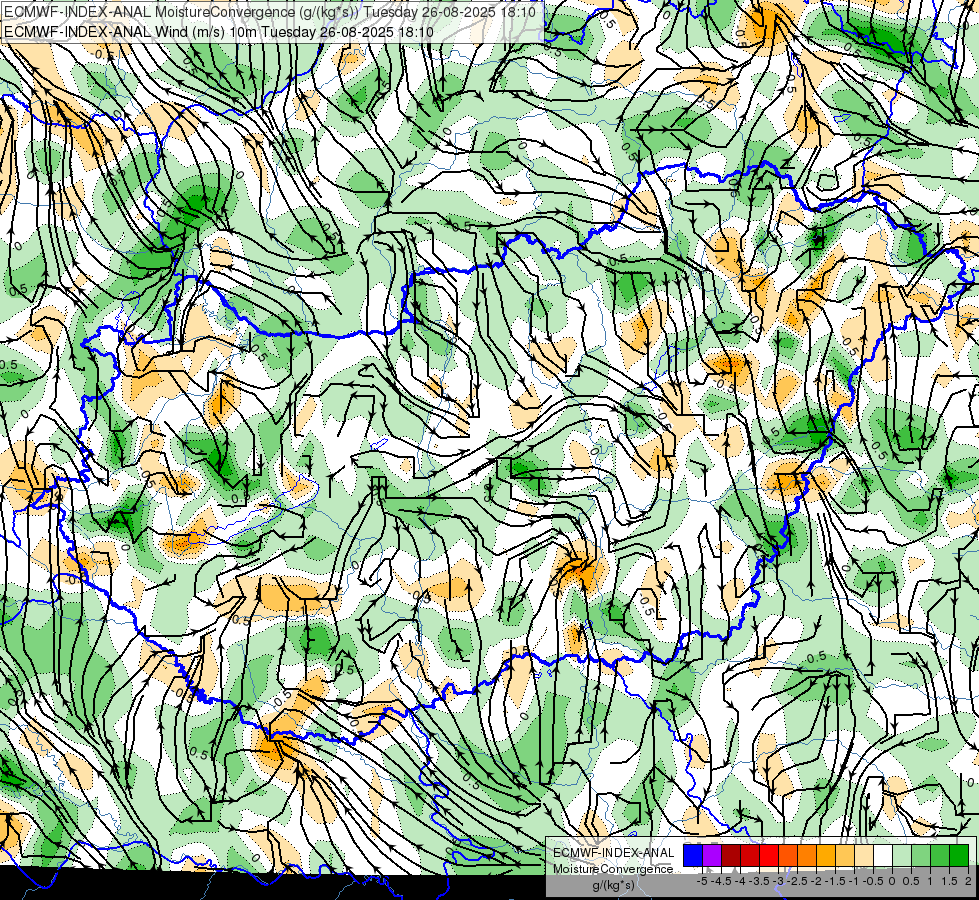The image size is (979, 900).
Task: Select the white swatch (-0.5 to 0)
Action: pos(883,855)
